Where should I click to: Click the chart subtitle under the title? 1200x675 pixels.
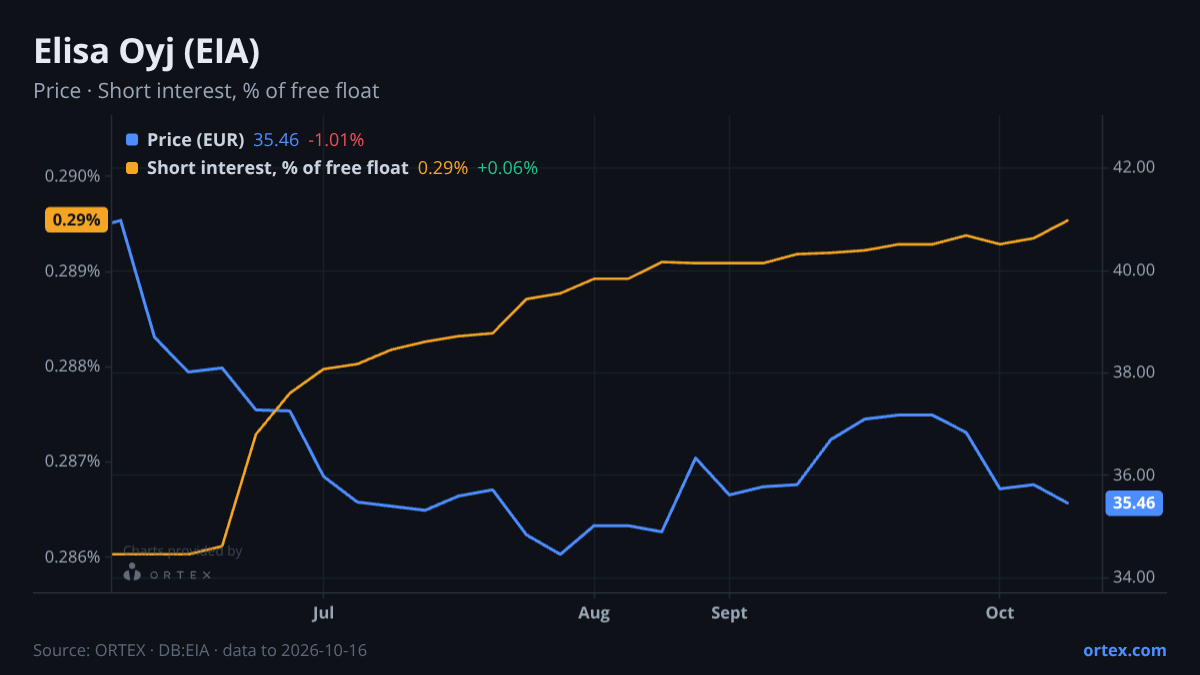point(206,91)
